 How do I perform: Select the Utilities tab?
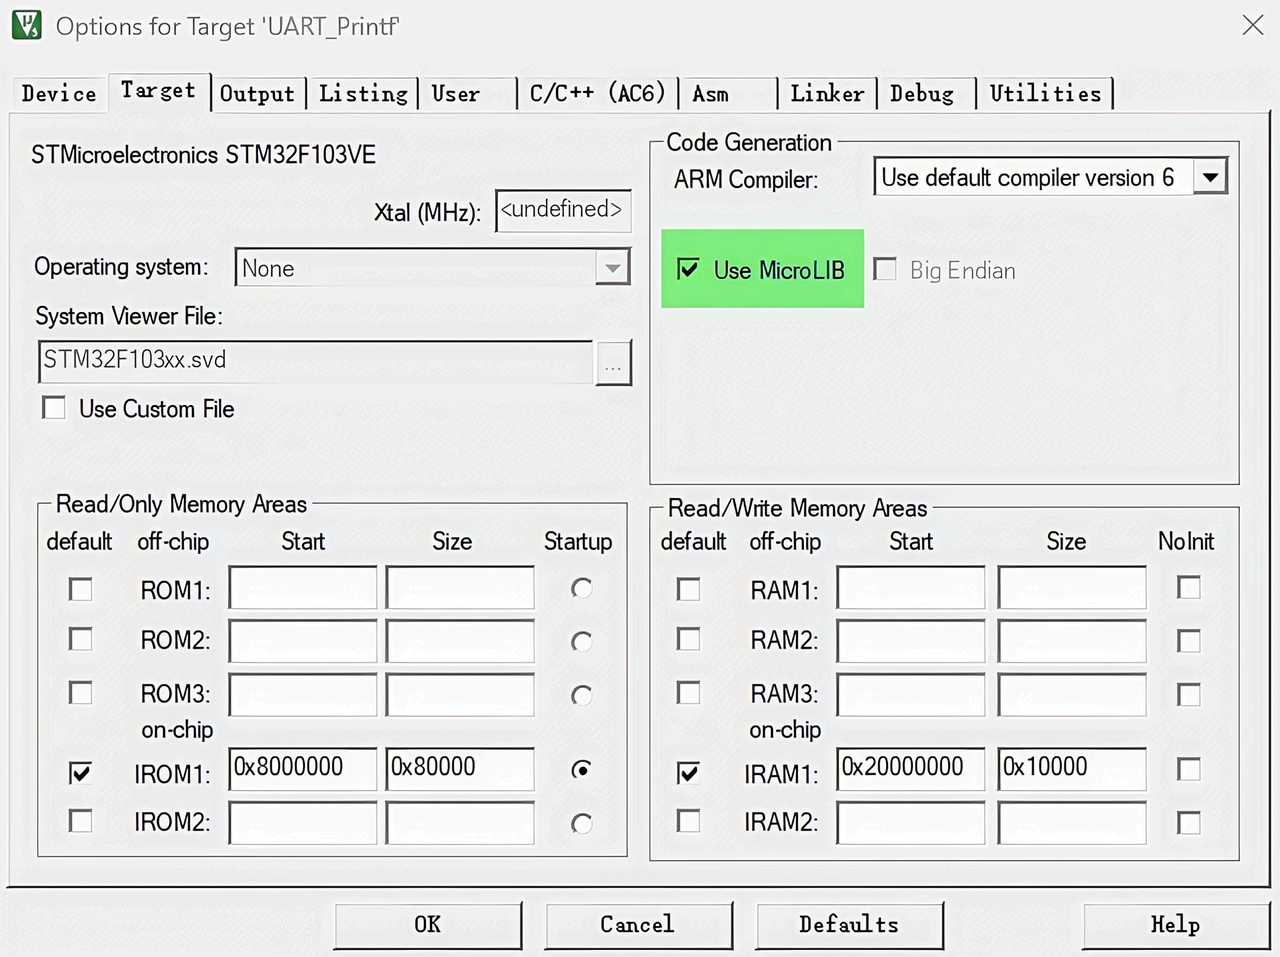(x=1045, y=94)
